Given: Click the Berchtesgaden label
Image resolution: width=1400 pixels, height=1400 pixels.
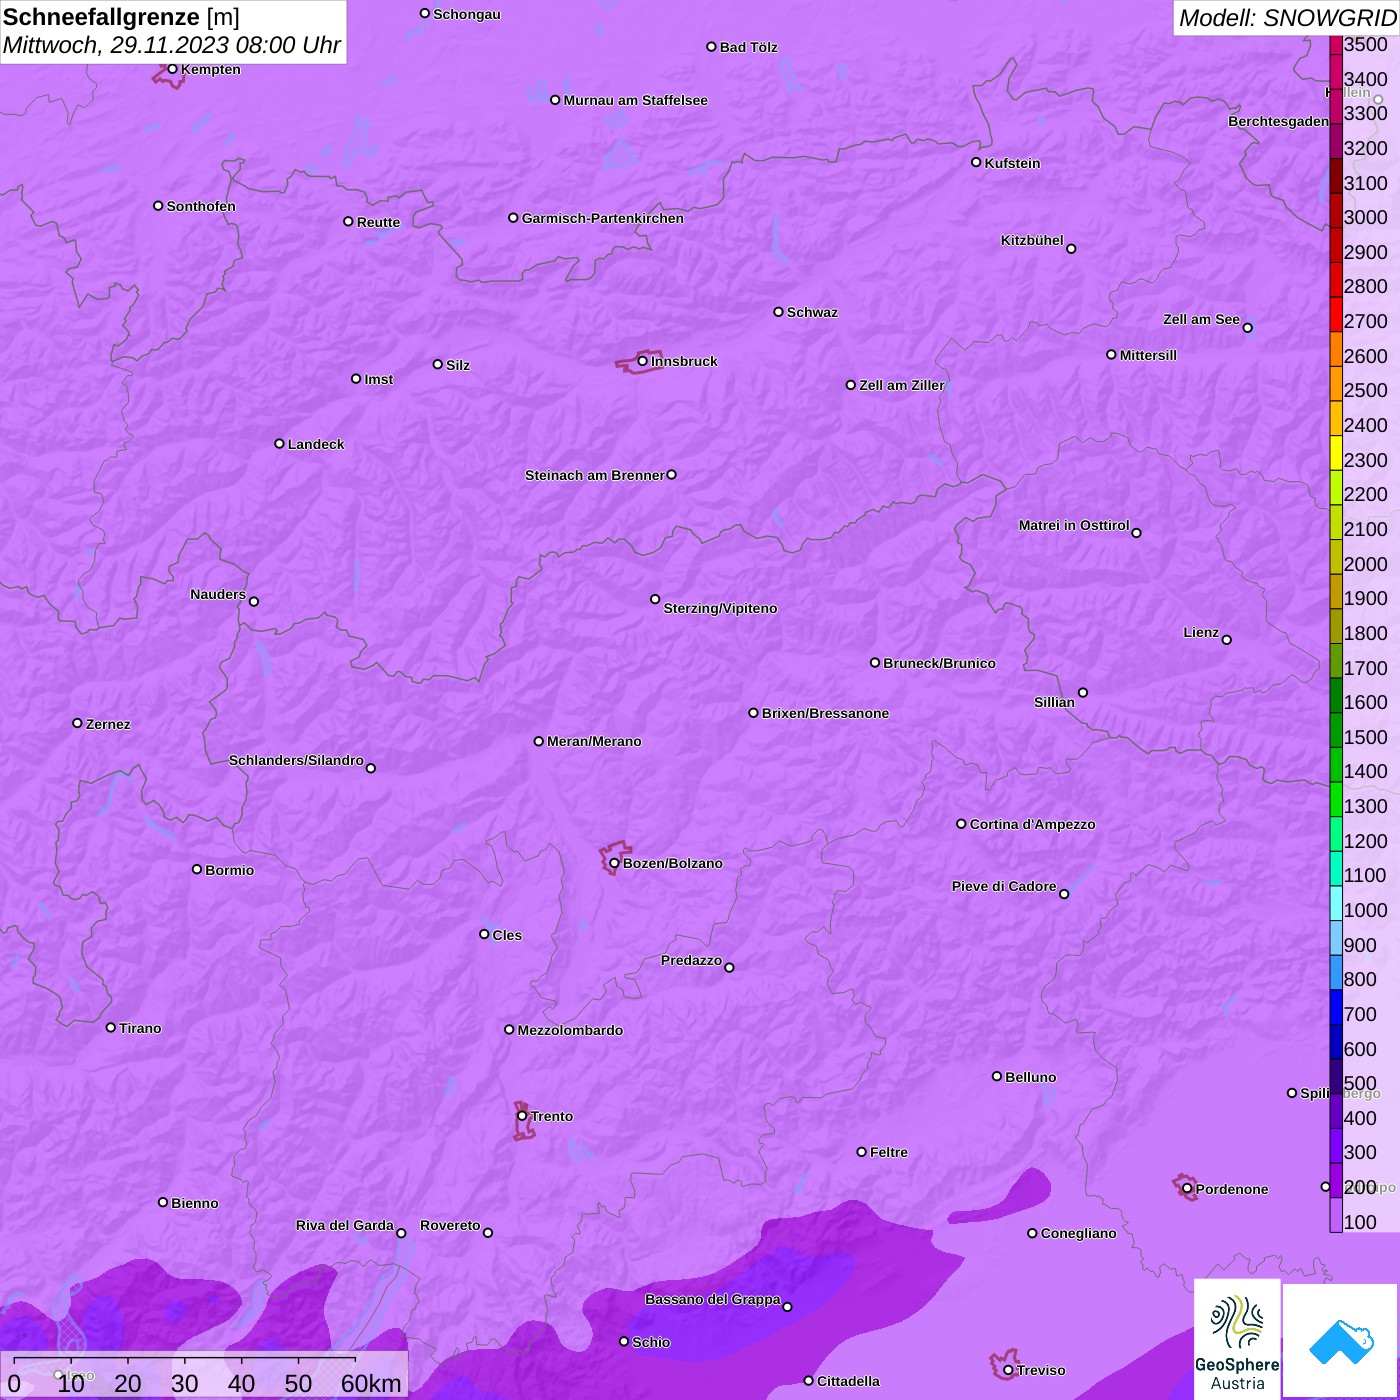Looking at the screenshot, I should tap(1278, 121).
